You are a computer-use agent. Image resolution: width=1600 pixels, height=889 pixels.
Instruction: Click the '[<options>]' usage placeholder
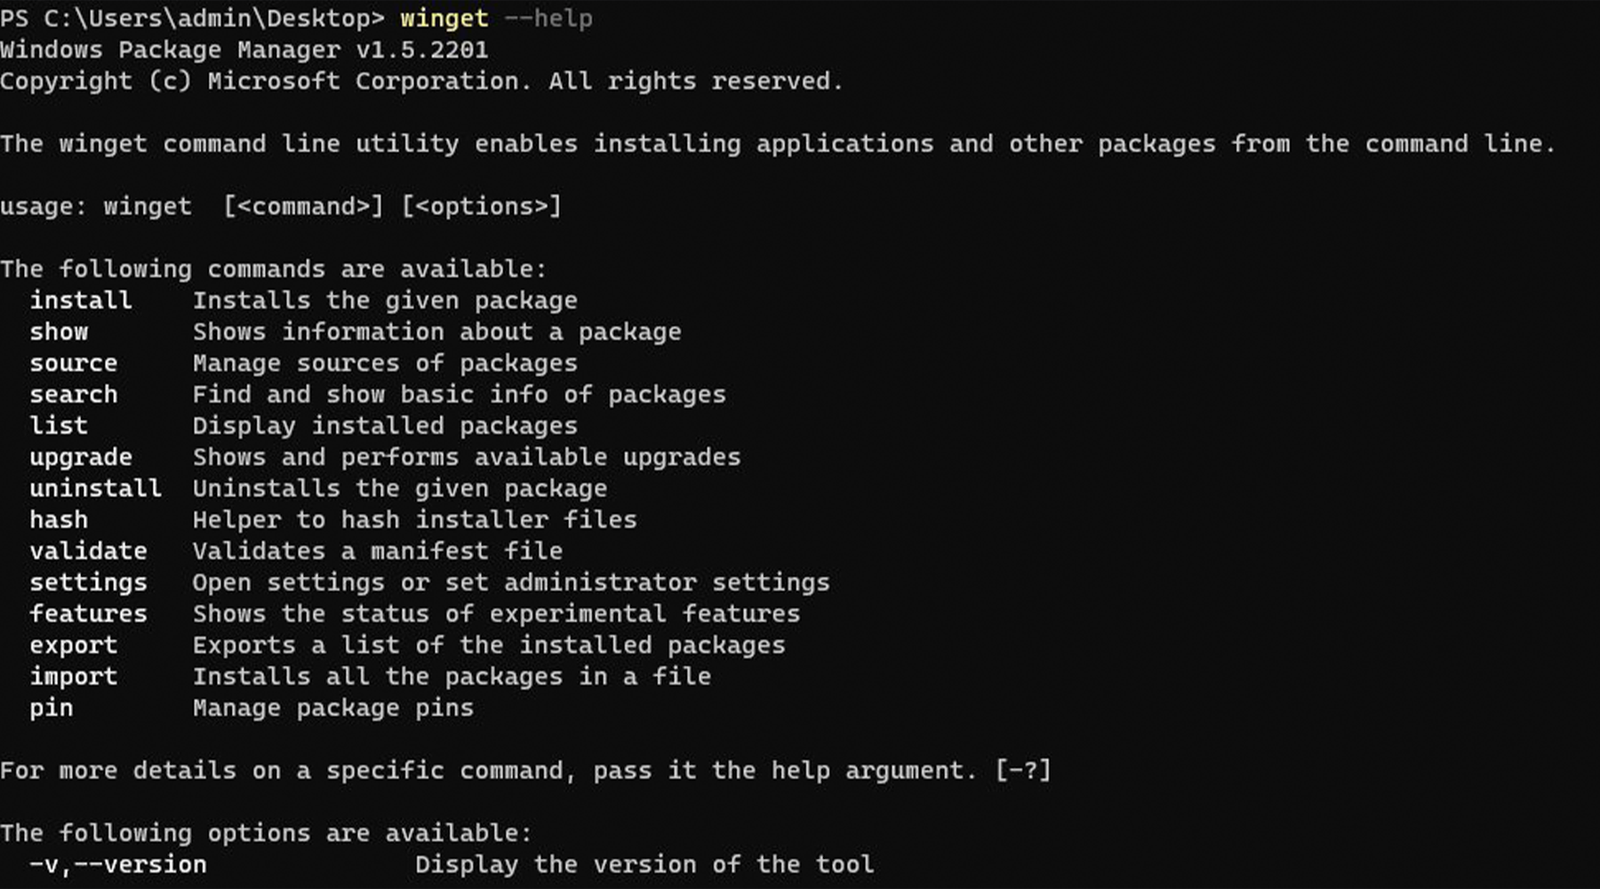tap(481, 206)
